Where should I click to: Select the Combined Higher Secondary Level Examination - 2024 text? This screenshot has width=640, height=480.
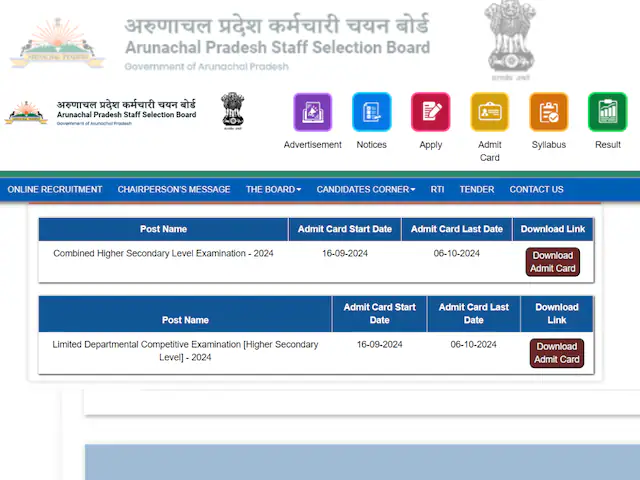(163, 253)
